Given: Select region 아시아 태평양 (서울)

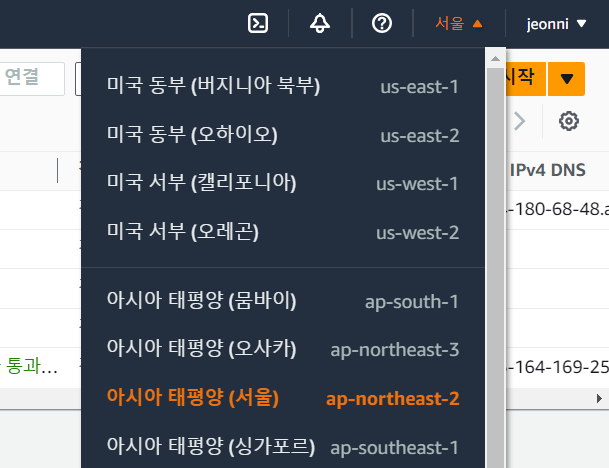Looking at the screenshot, I should pyautogui.click(x=283, y=398).
